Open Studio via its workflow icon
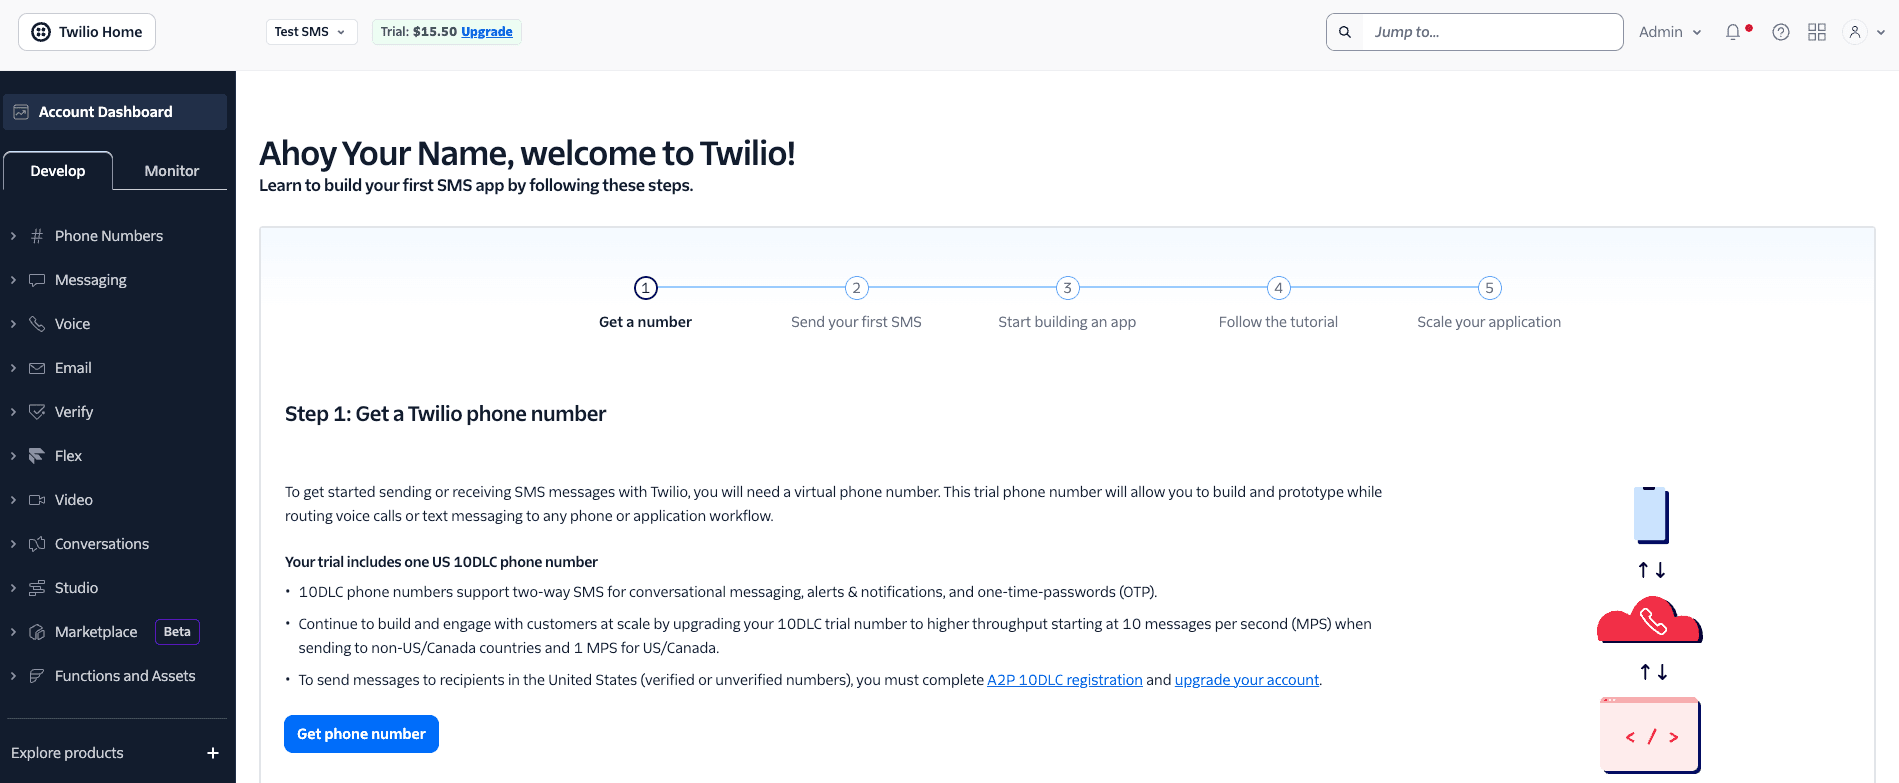This screenshot has height=783, width=1899. 36,587
